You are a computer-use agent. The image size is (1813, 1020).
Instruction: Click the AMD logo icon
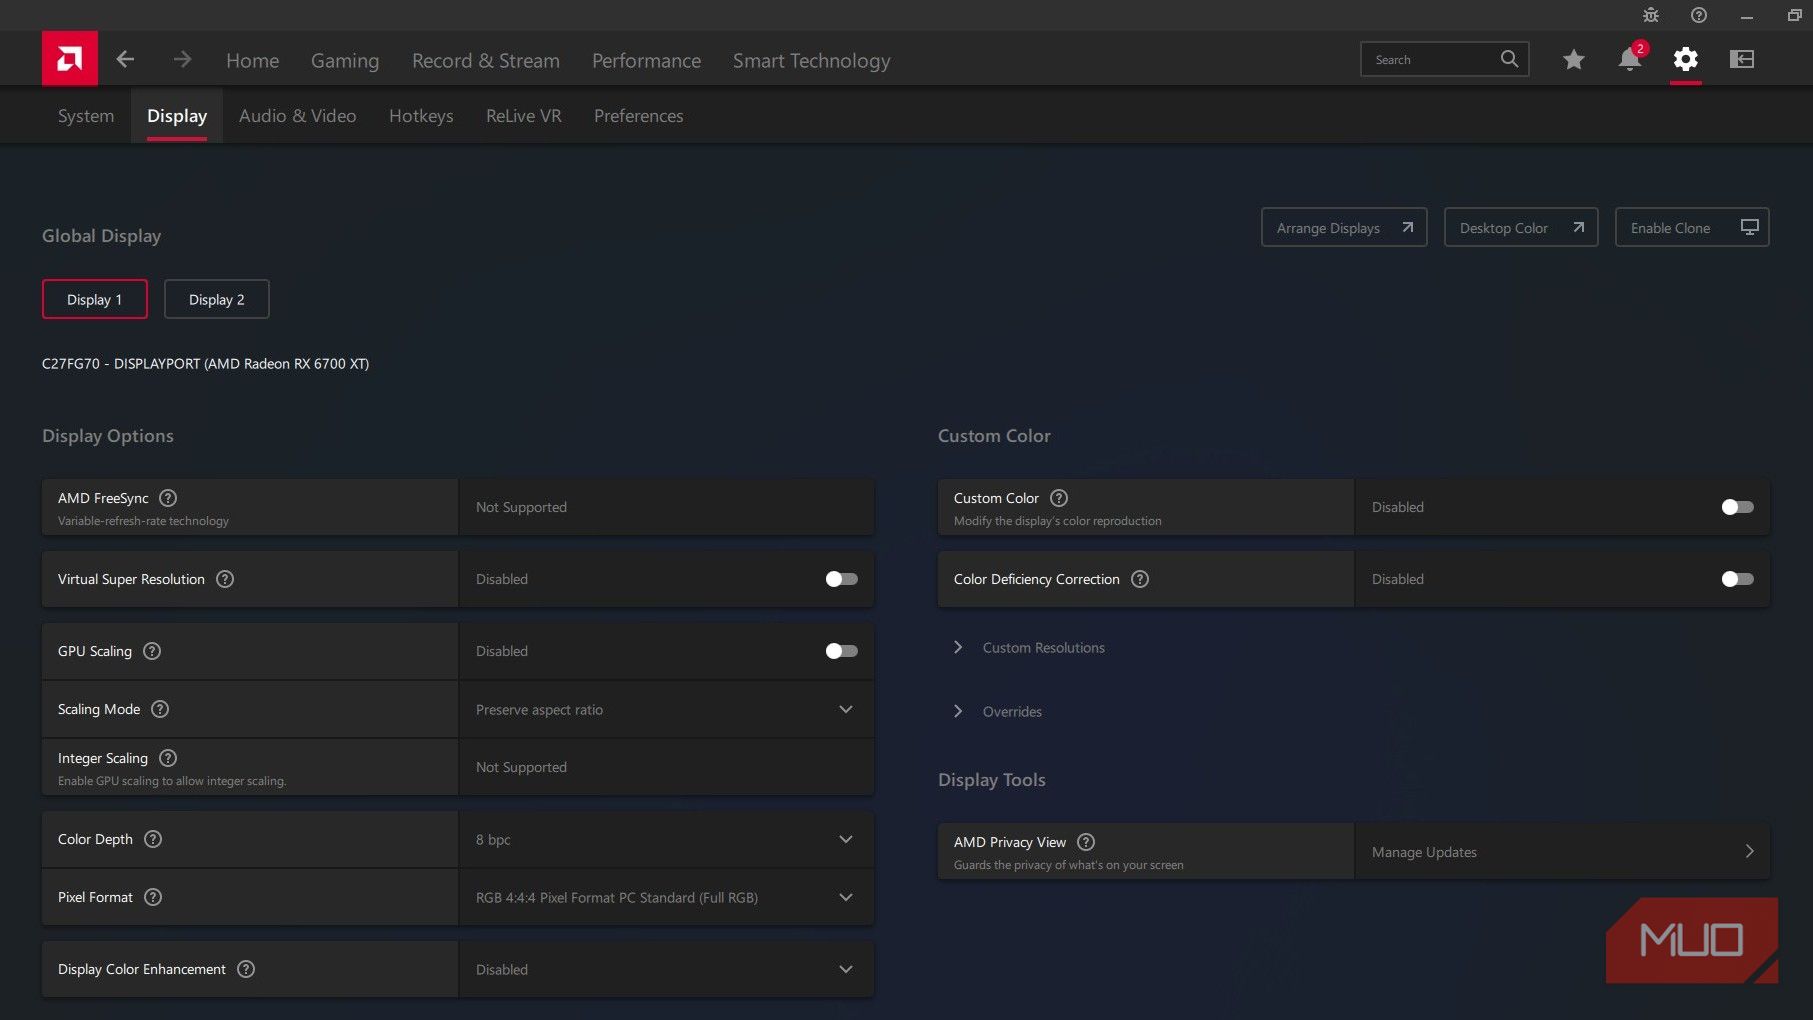[70, 59]
